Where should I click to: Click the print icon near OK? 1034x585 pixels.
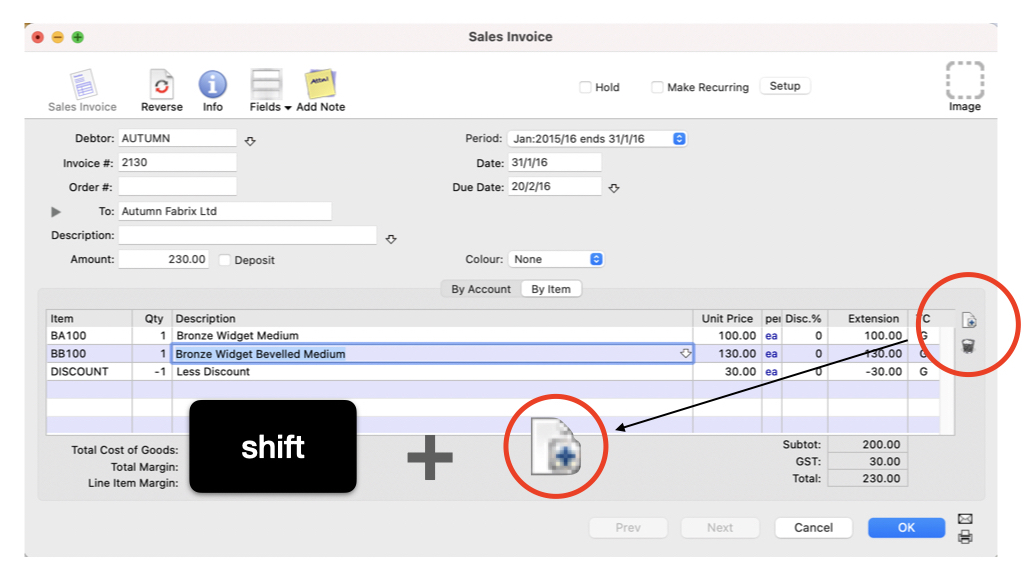click(x=965, y=537)
